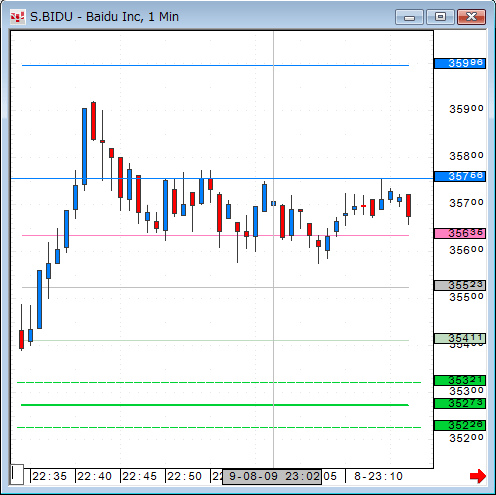
Task: Click the 35700 price axis value
Action: click(466, 203)
